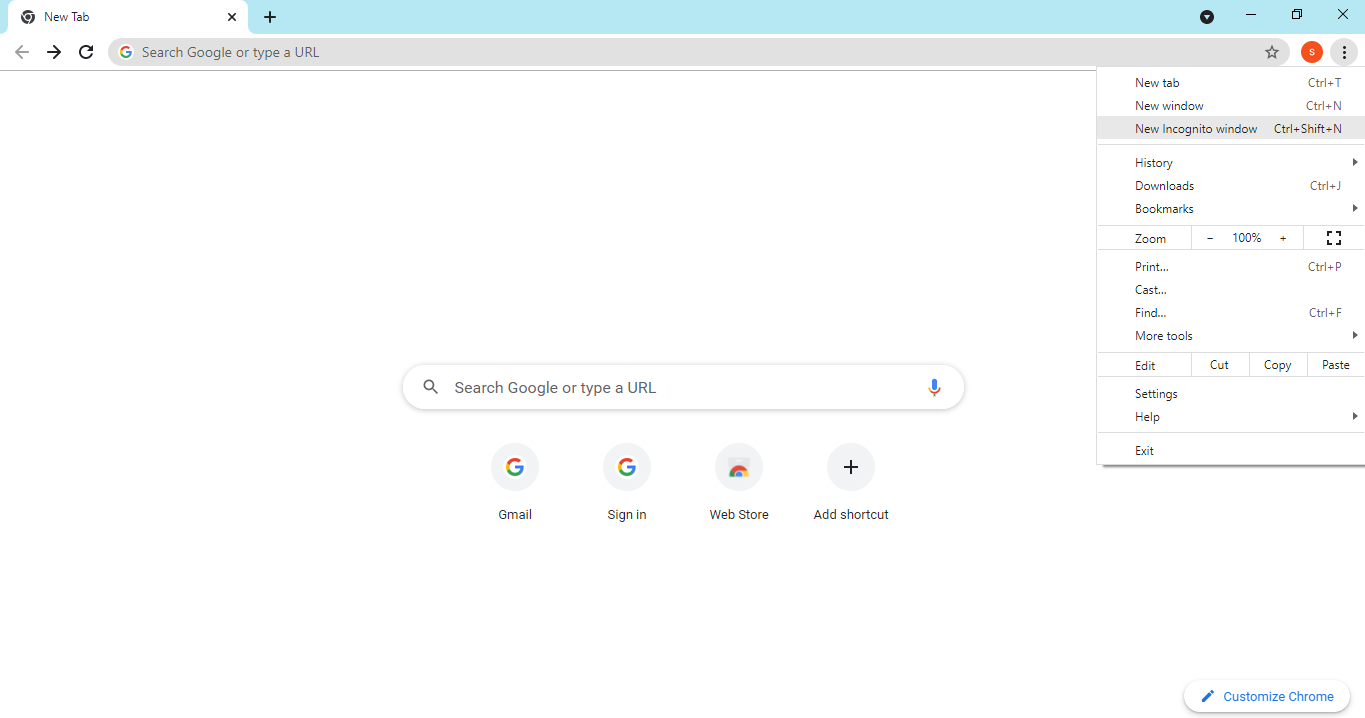The image size is (1365, 718).
Task: Open the Gmail shortcut icon
Action: [514, 467]
